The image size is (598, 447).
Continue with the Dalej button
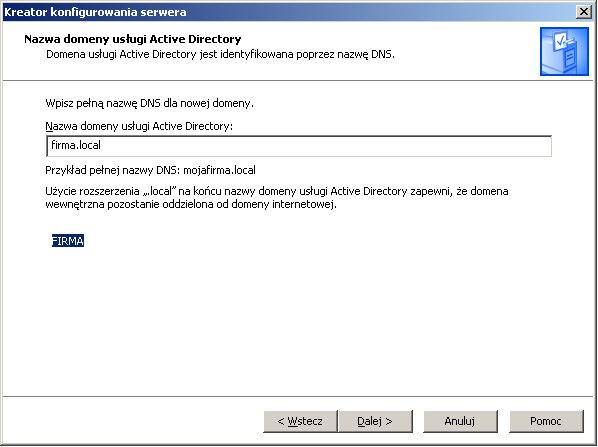tap(375, 421)
